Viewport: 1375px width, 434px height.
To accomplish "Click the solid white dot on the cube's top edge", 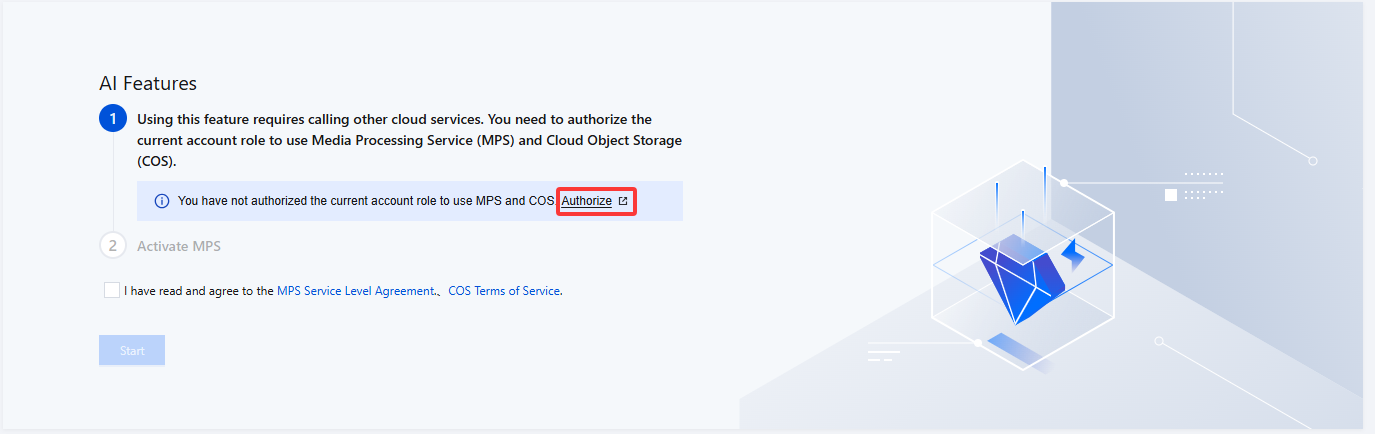I will tap(1065, 183).
